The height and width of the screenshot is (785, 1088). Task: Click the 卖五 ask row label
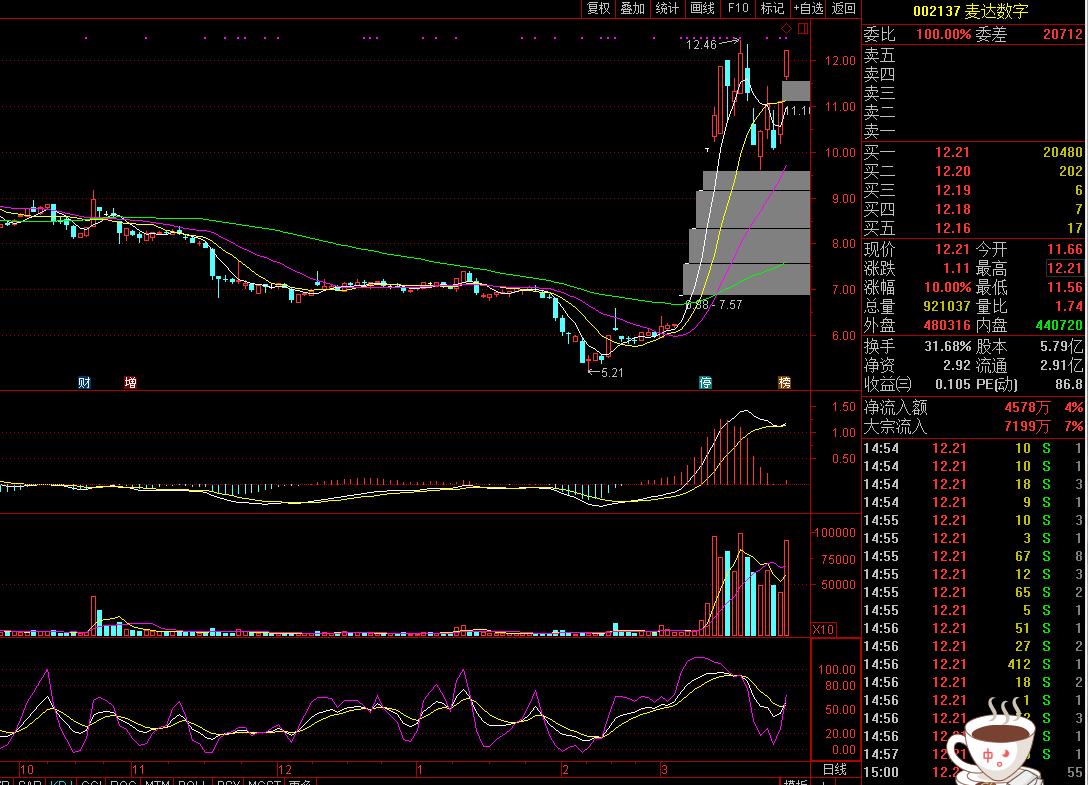879,55
